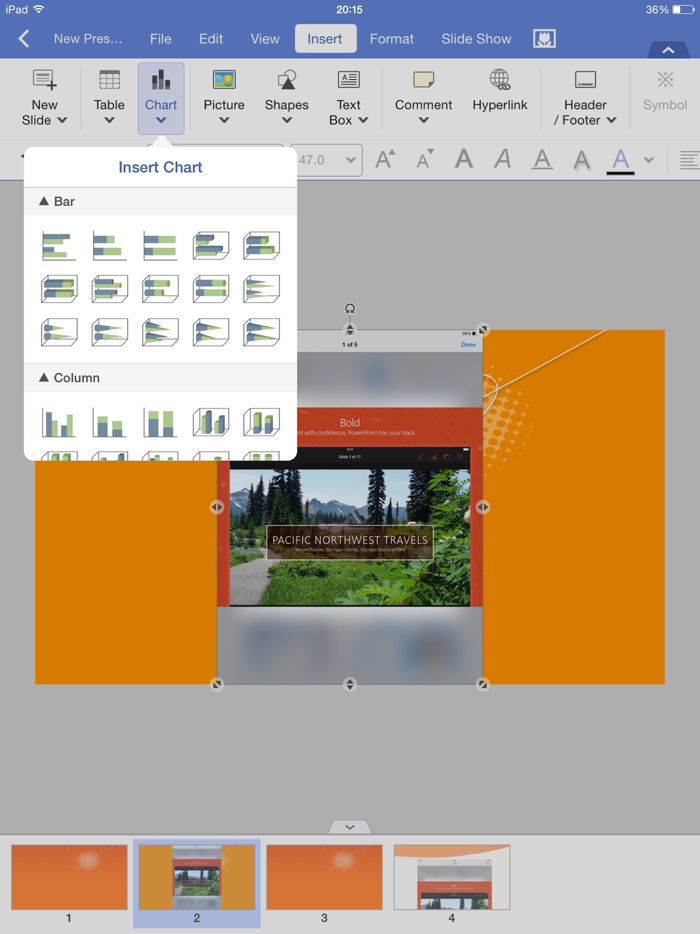This screenshot has width=700, height=934.
Task: Tap the icon right of Slide Show
Action: pos(544,39)
